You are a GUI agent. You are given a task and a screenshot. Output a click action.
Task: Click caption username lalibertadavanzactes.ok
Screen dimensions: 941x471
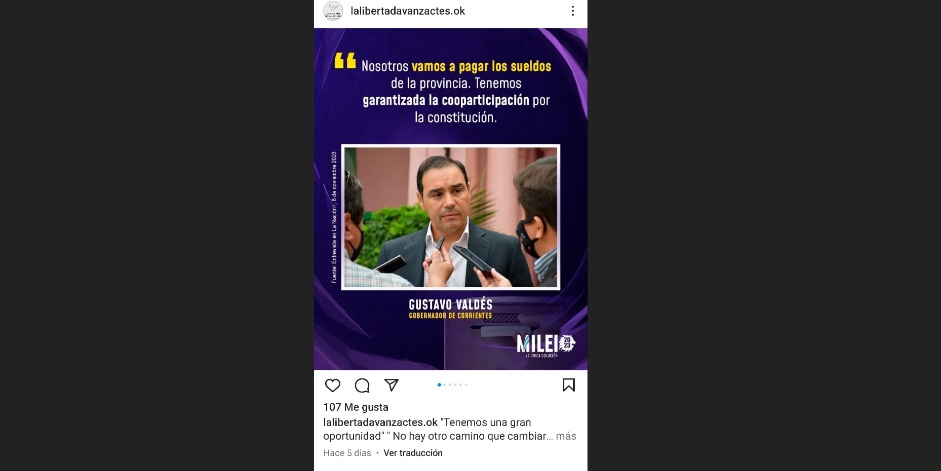coord(380,422)
